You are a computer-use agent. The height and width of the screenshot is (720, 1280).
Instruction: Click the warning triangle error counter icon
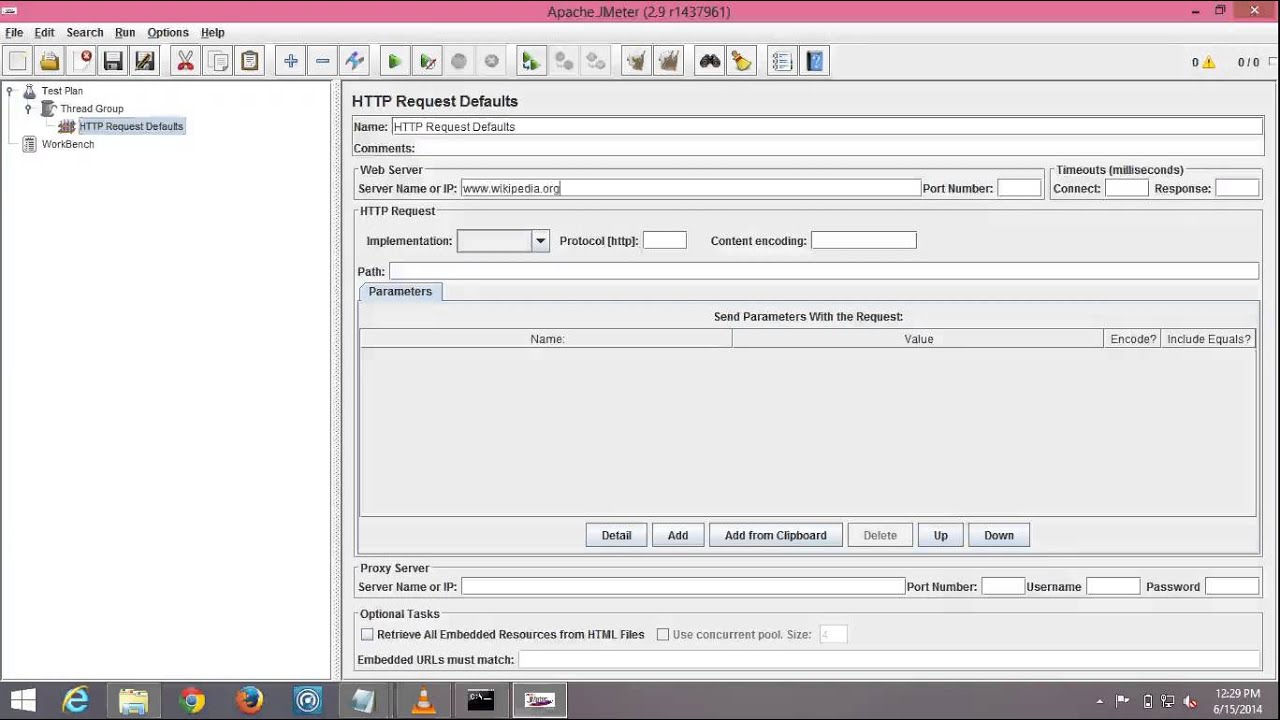click(1209, 62)
